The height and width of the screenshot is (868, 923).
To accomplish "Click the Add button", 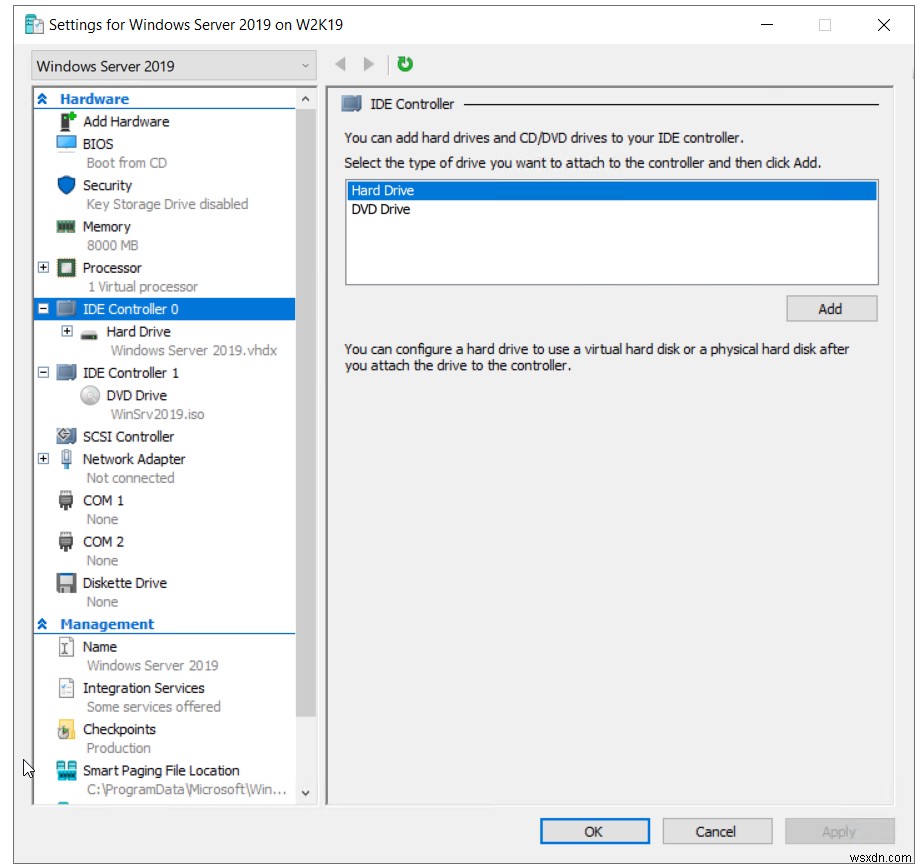I will coord(831,308).
